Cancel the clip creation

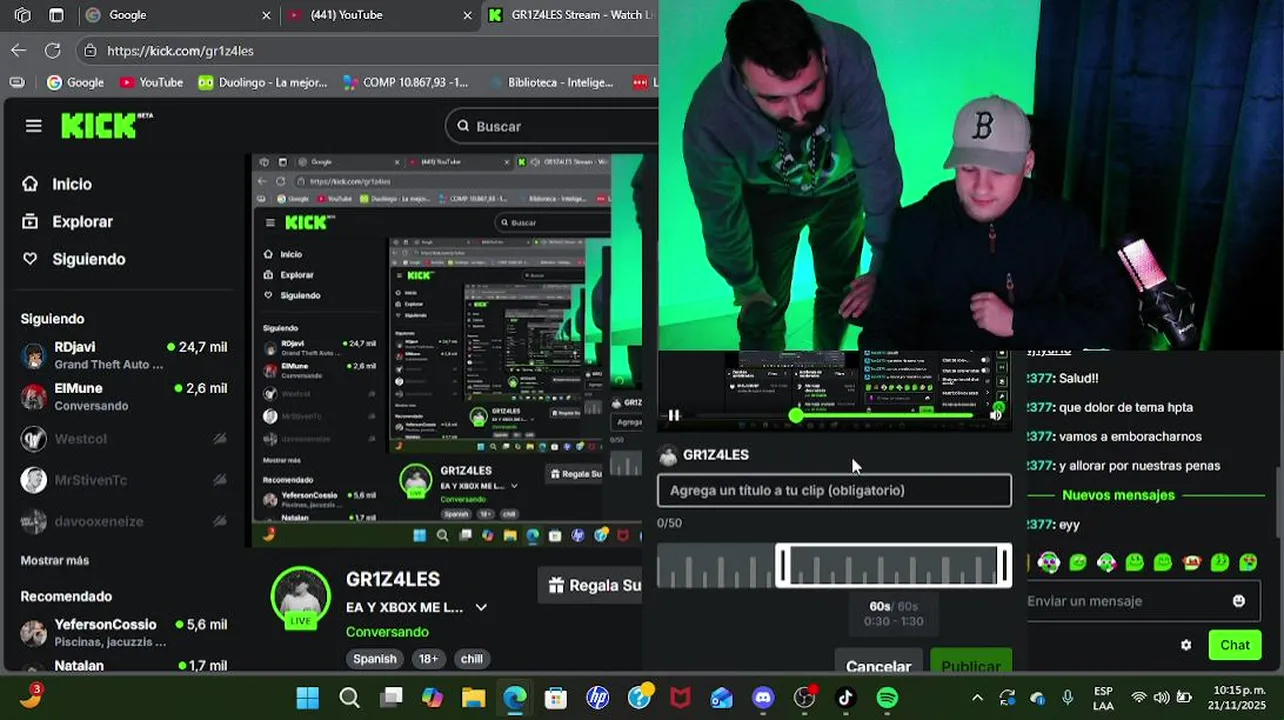(x=878, y=666)
